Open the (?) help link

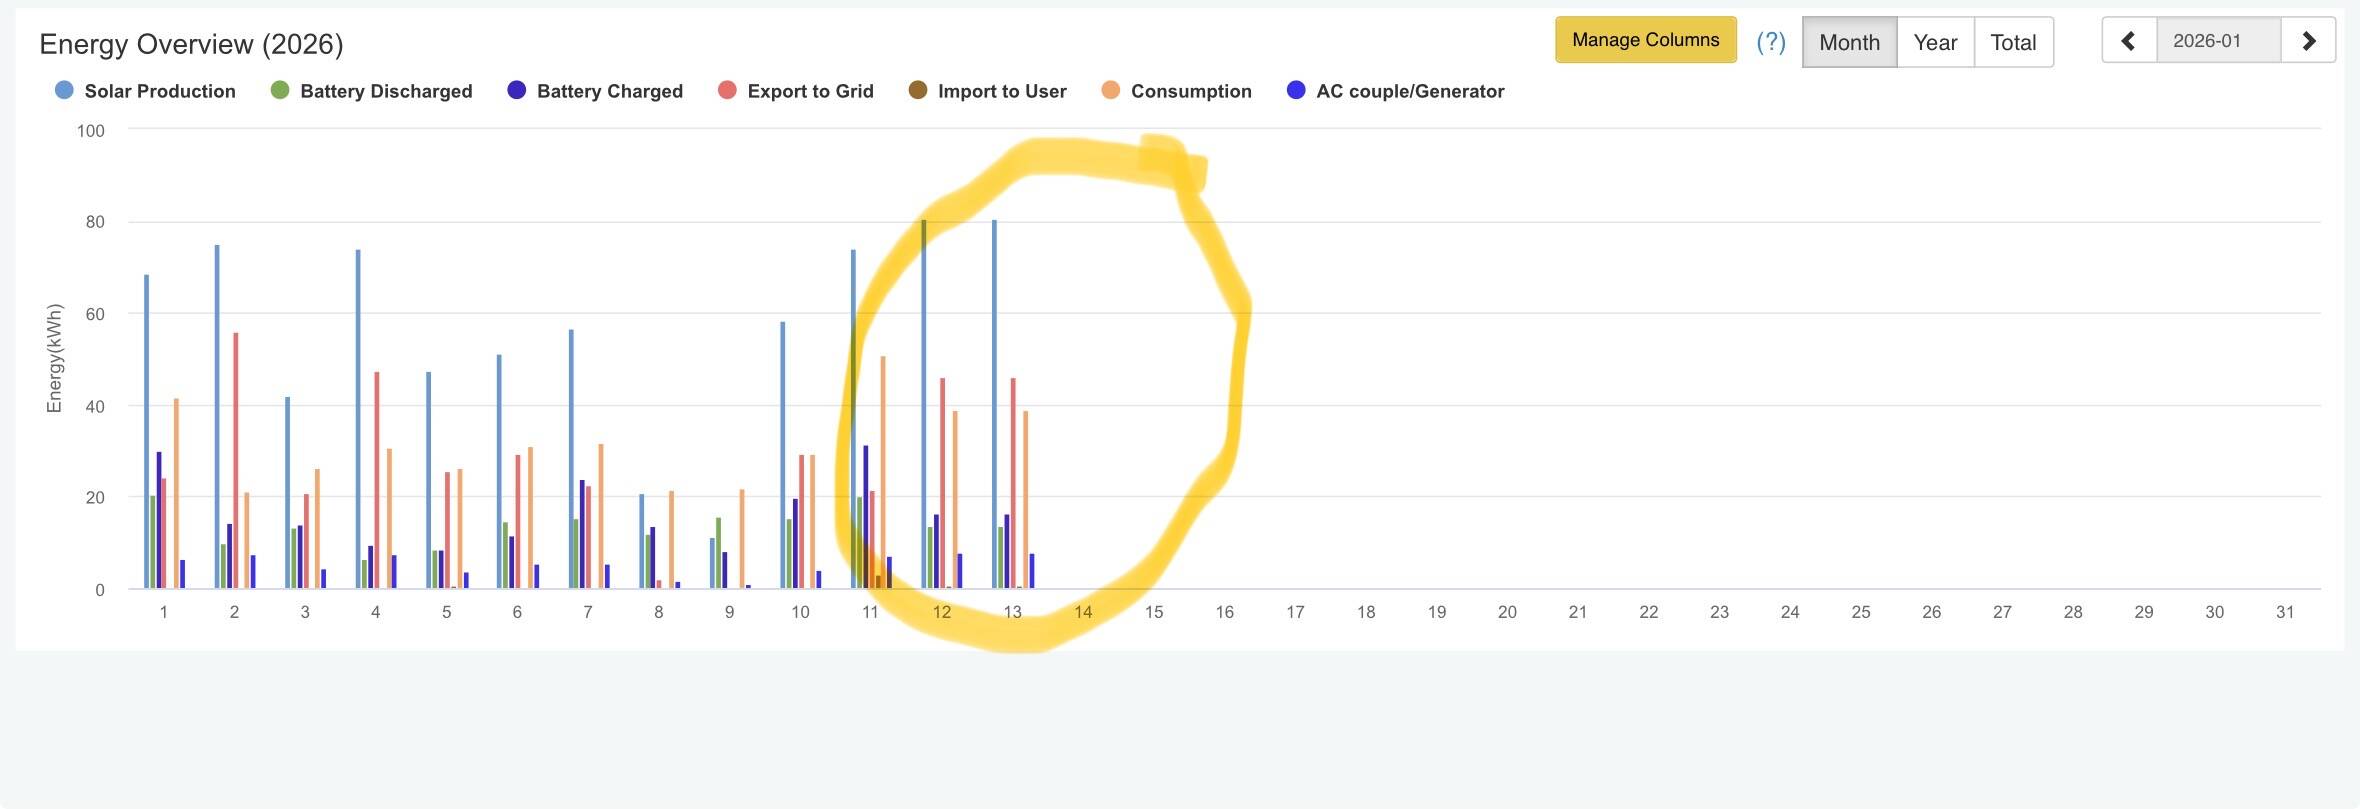(1770, 41)
